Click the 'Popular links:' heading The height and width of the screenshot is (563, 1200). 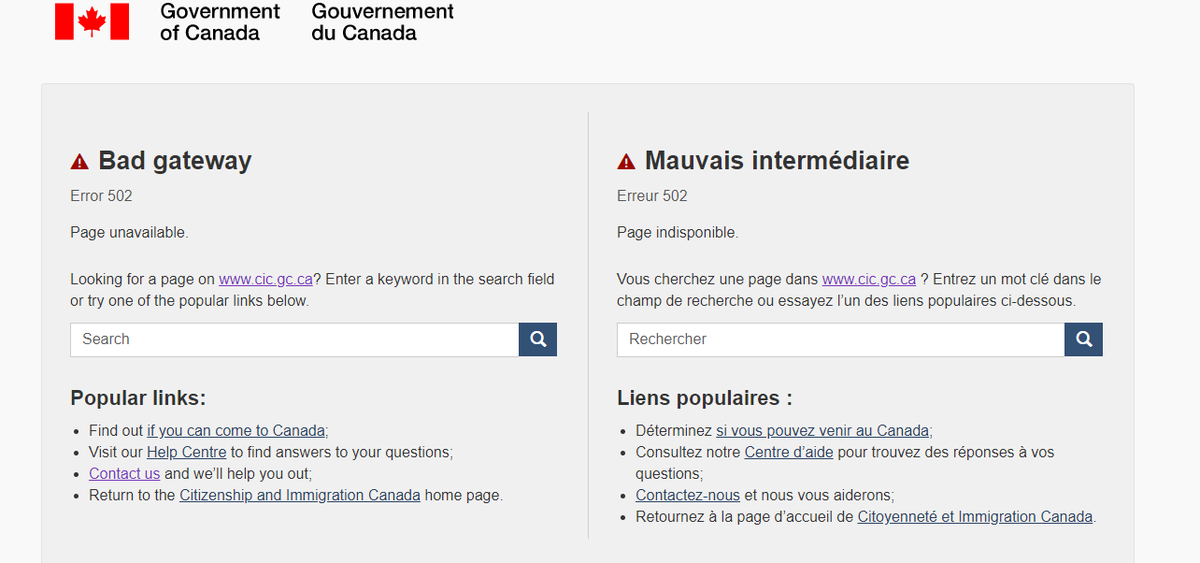(138, 398)
